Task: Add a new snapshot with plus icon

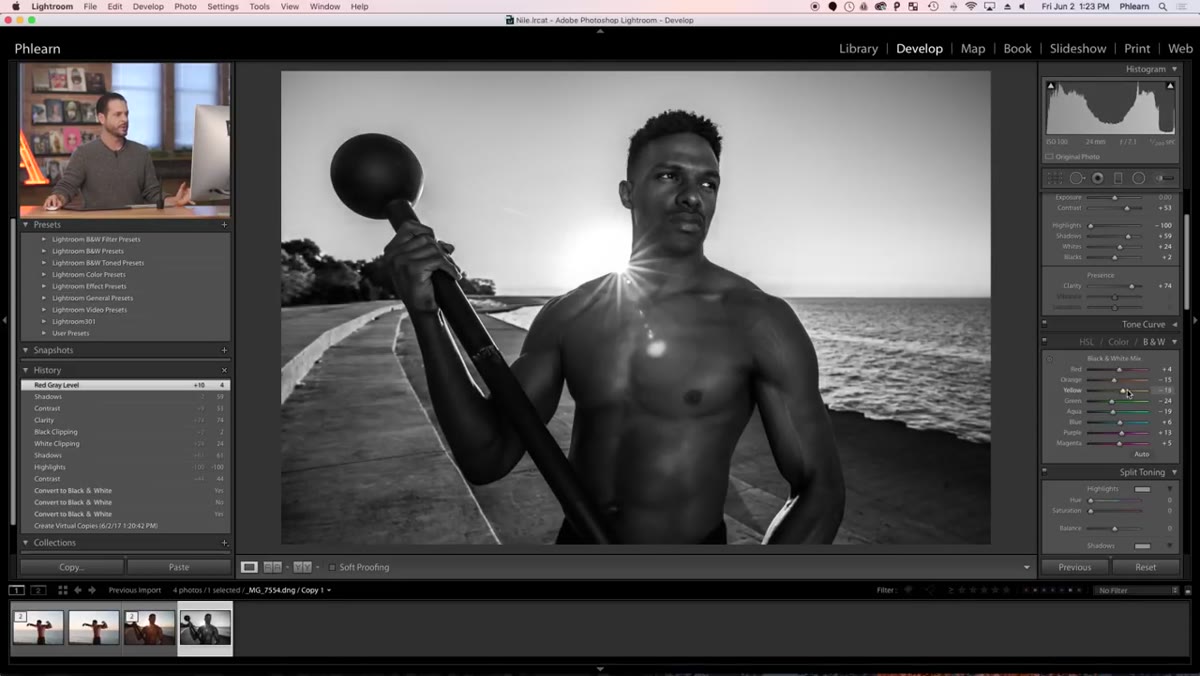Action: tap(224, 350)
